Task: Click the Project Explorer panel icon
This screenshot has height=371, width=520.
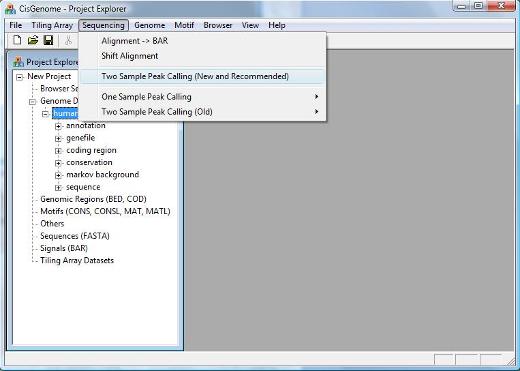Action: [18, 62]
